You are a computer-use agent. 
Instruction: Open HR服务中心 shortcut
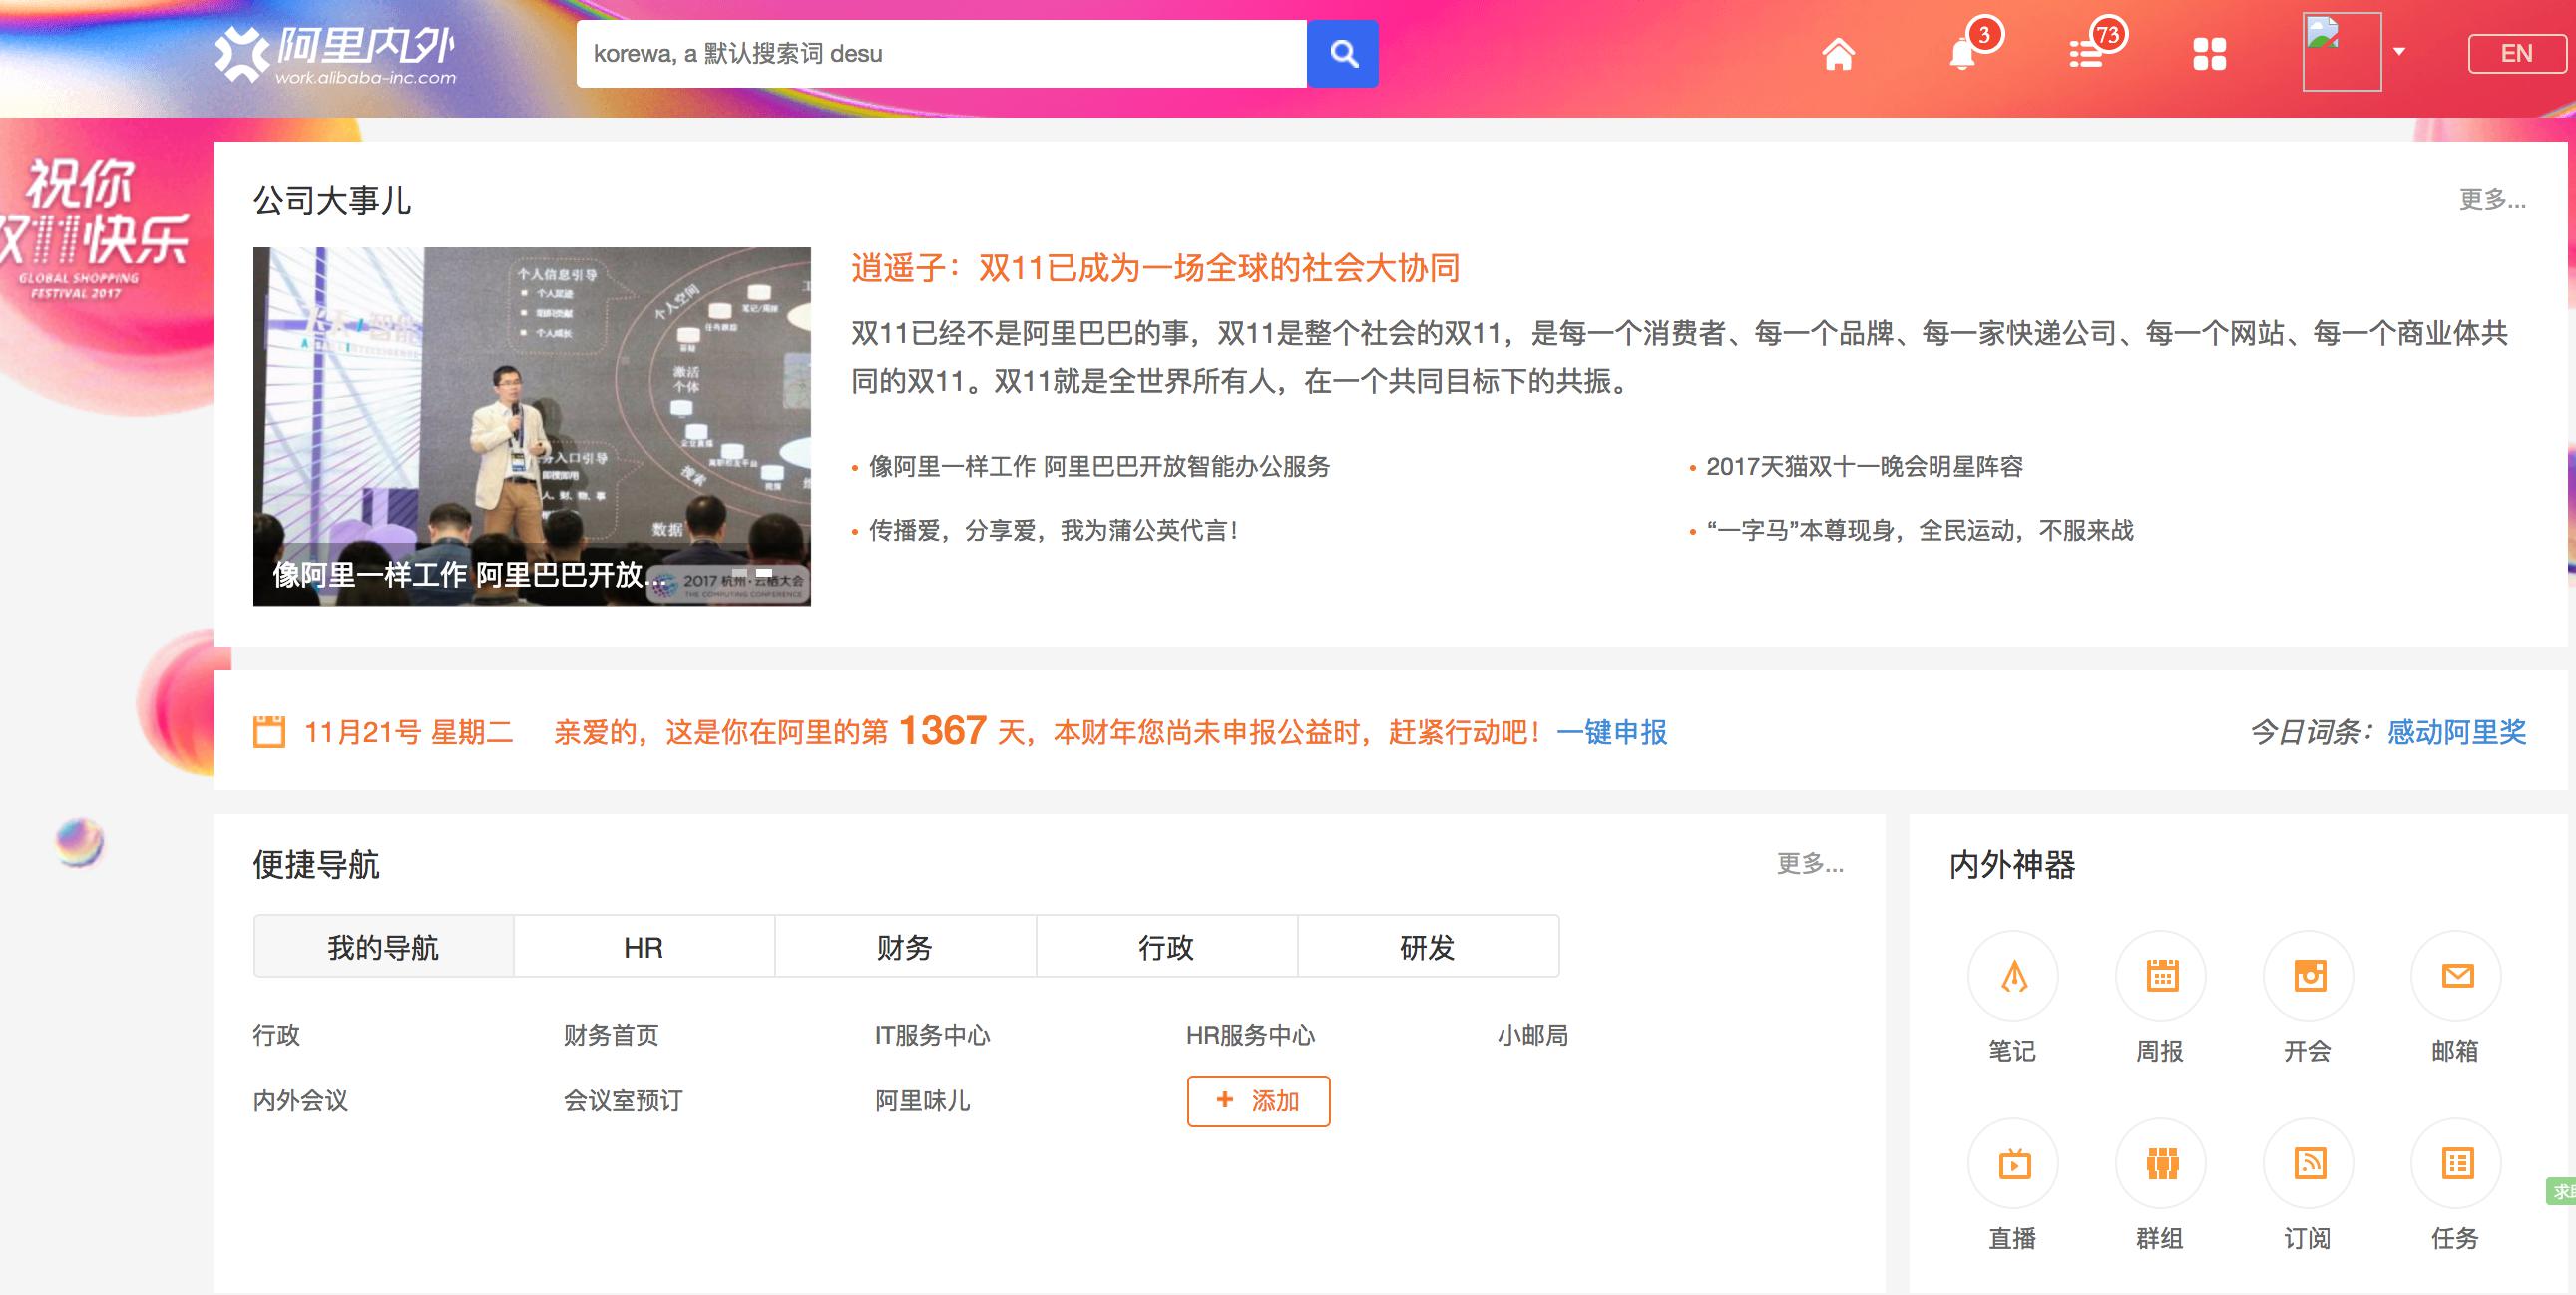tap(1251, 1035)
